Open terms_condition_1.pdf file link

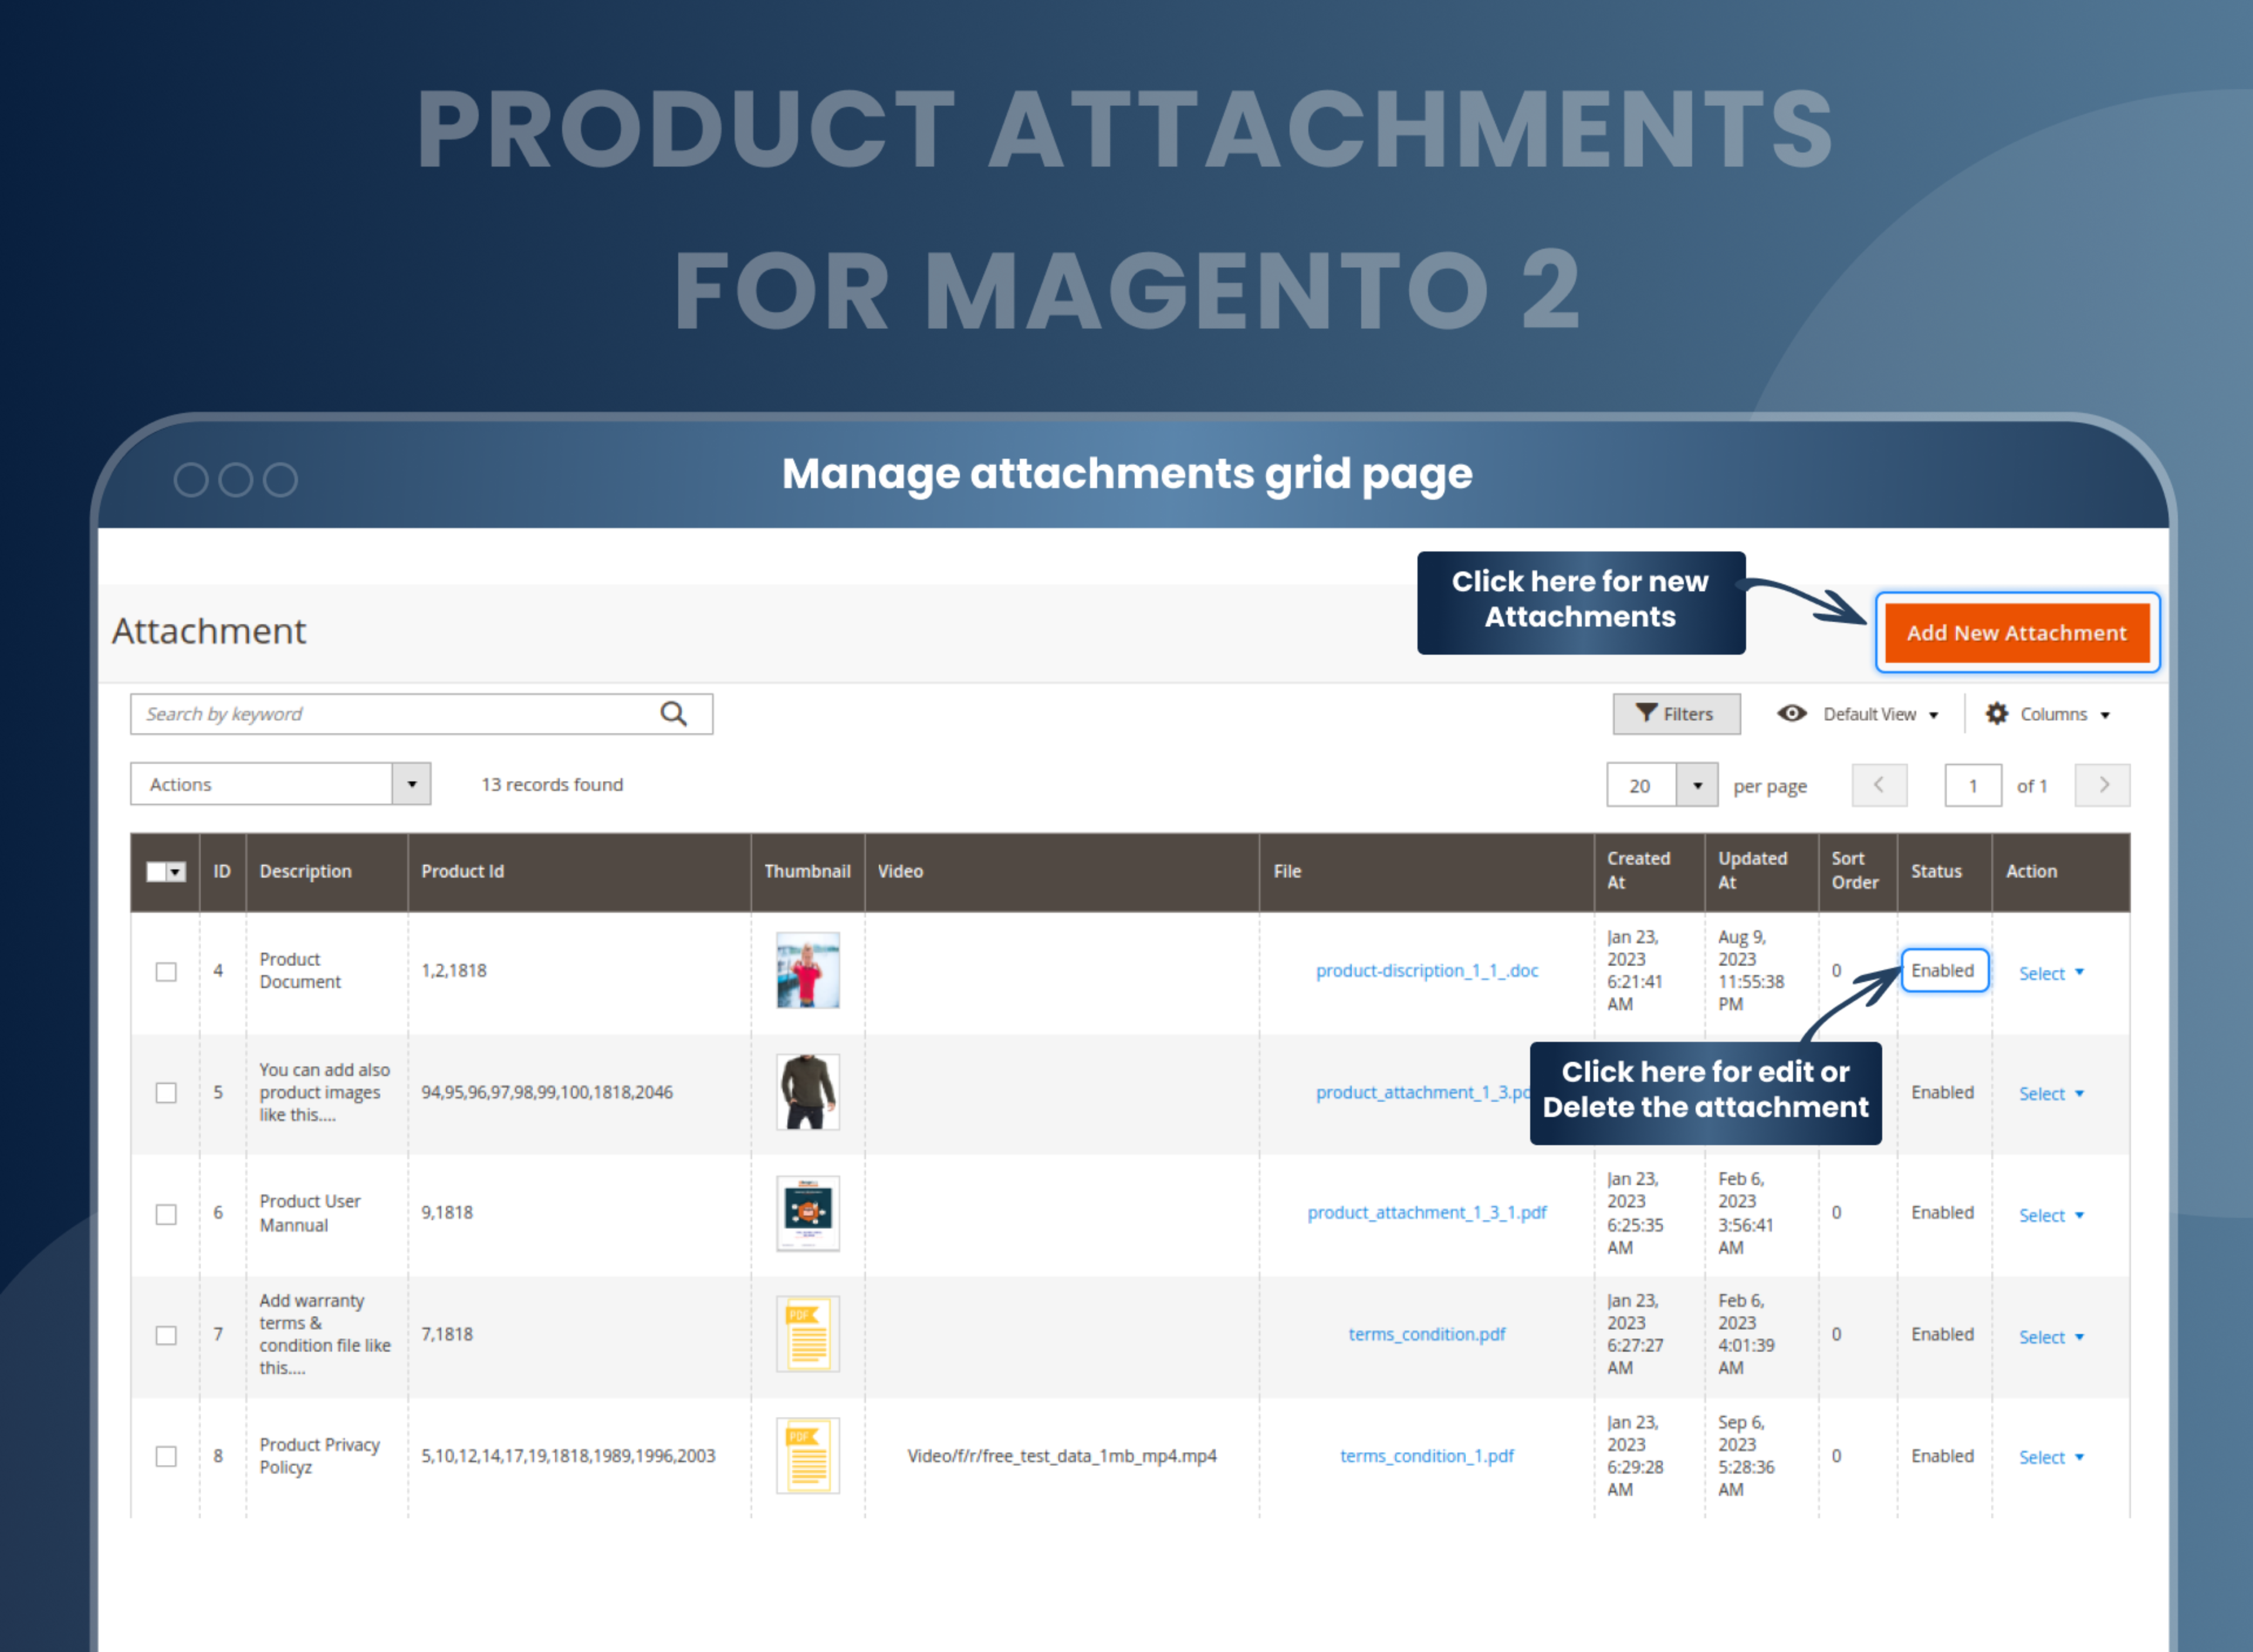[1426, 1455]
